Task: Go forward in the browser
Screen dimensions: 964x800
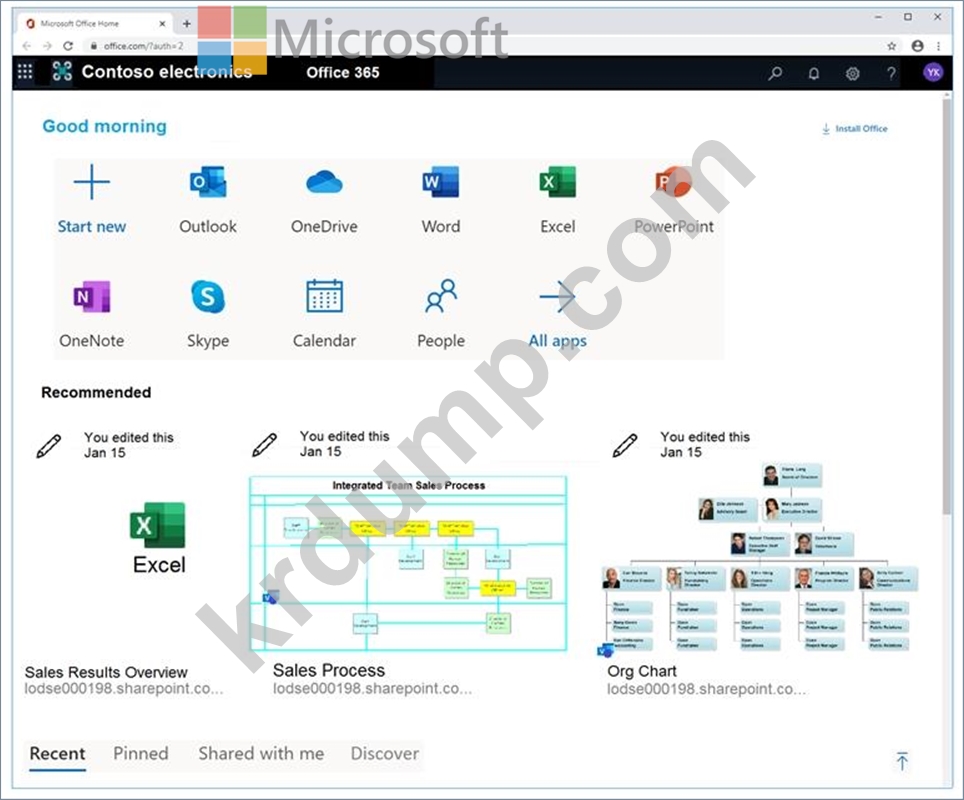Action: (x=47, y=46)
